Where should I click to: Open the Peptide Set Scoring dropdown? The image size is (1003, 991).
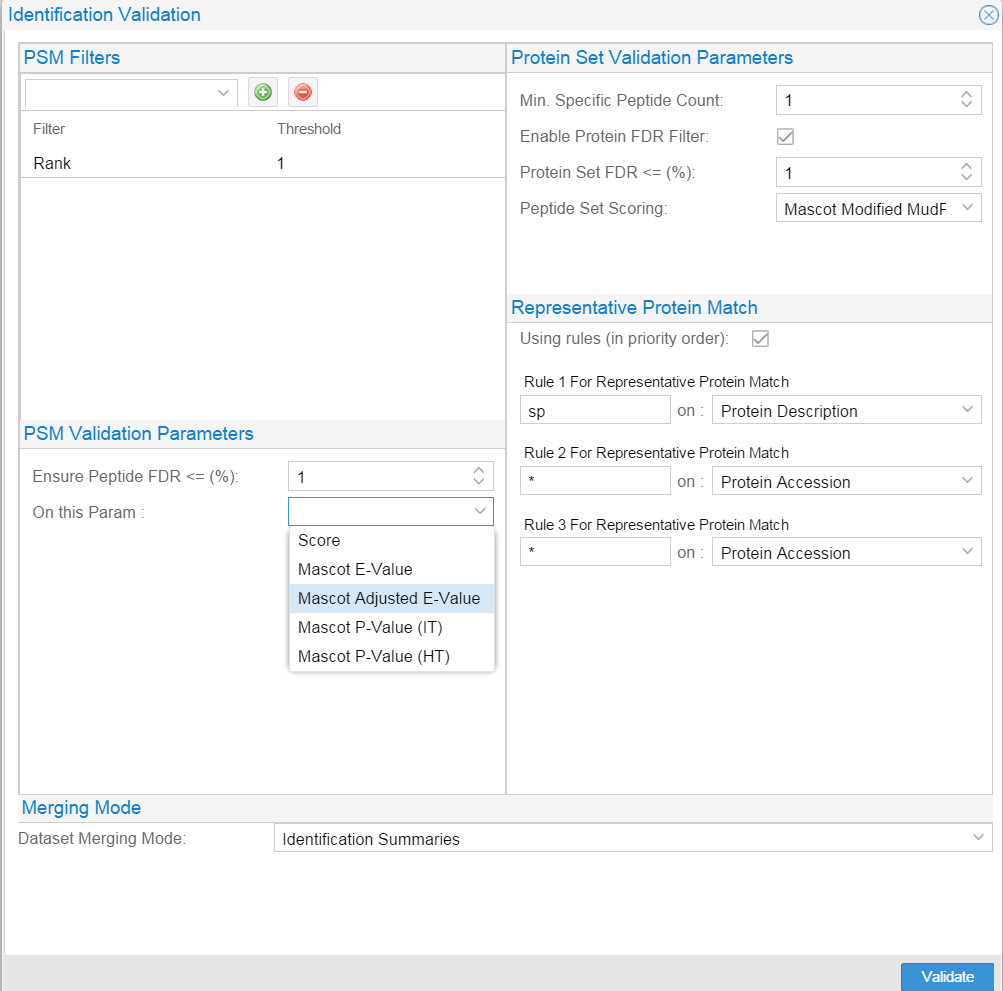pyautogui.click(x=878, y=209)
